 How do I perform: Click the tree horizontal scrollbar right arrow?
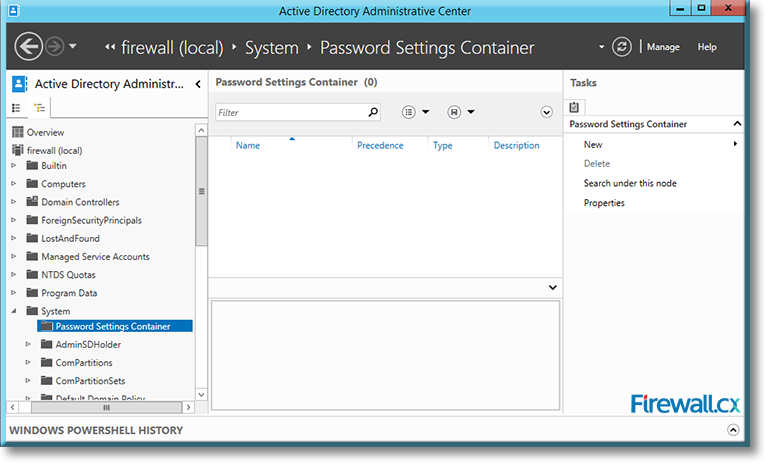point(189,407)
